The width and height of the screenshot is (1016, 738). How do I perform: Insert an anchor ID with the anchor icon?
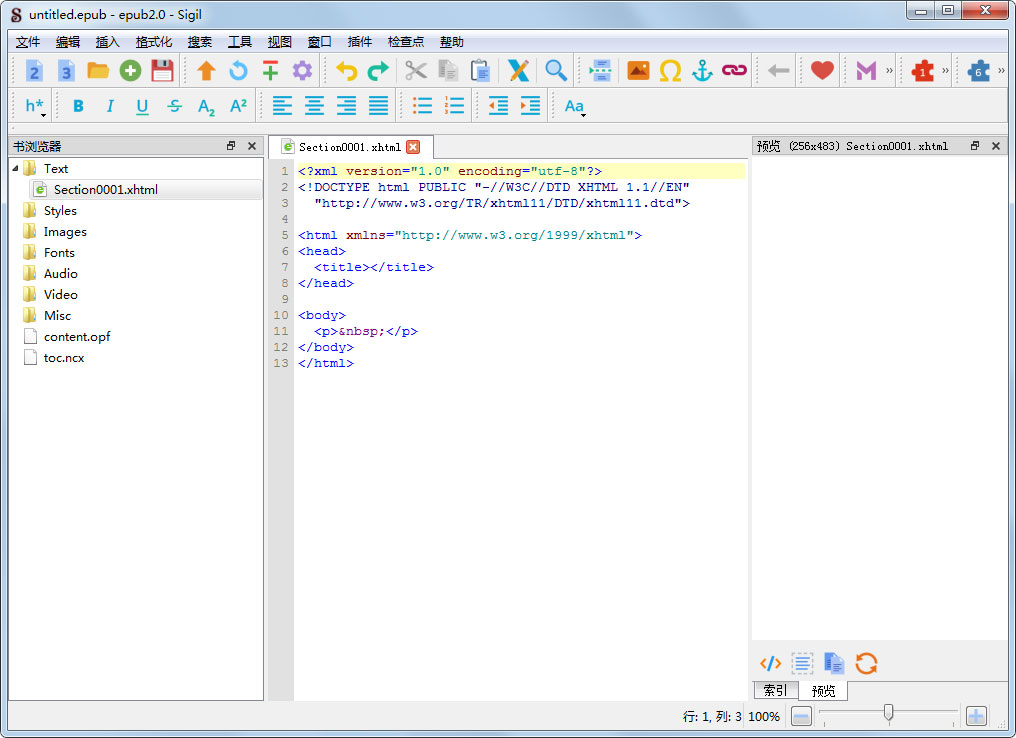point(702,71)
